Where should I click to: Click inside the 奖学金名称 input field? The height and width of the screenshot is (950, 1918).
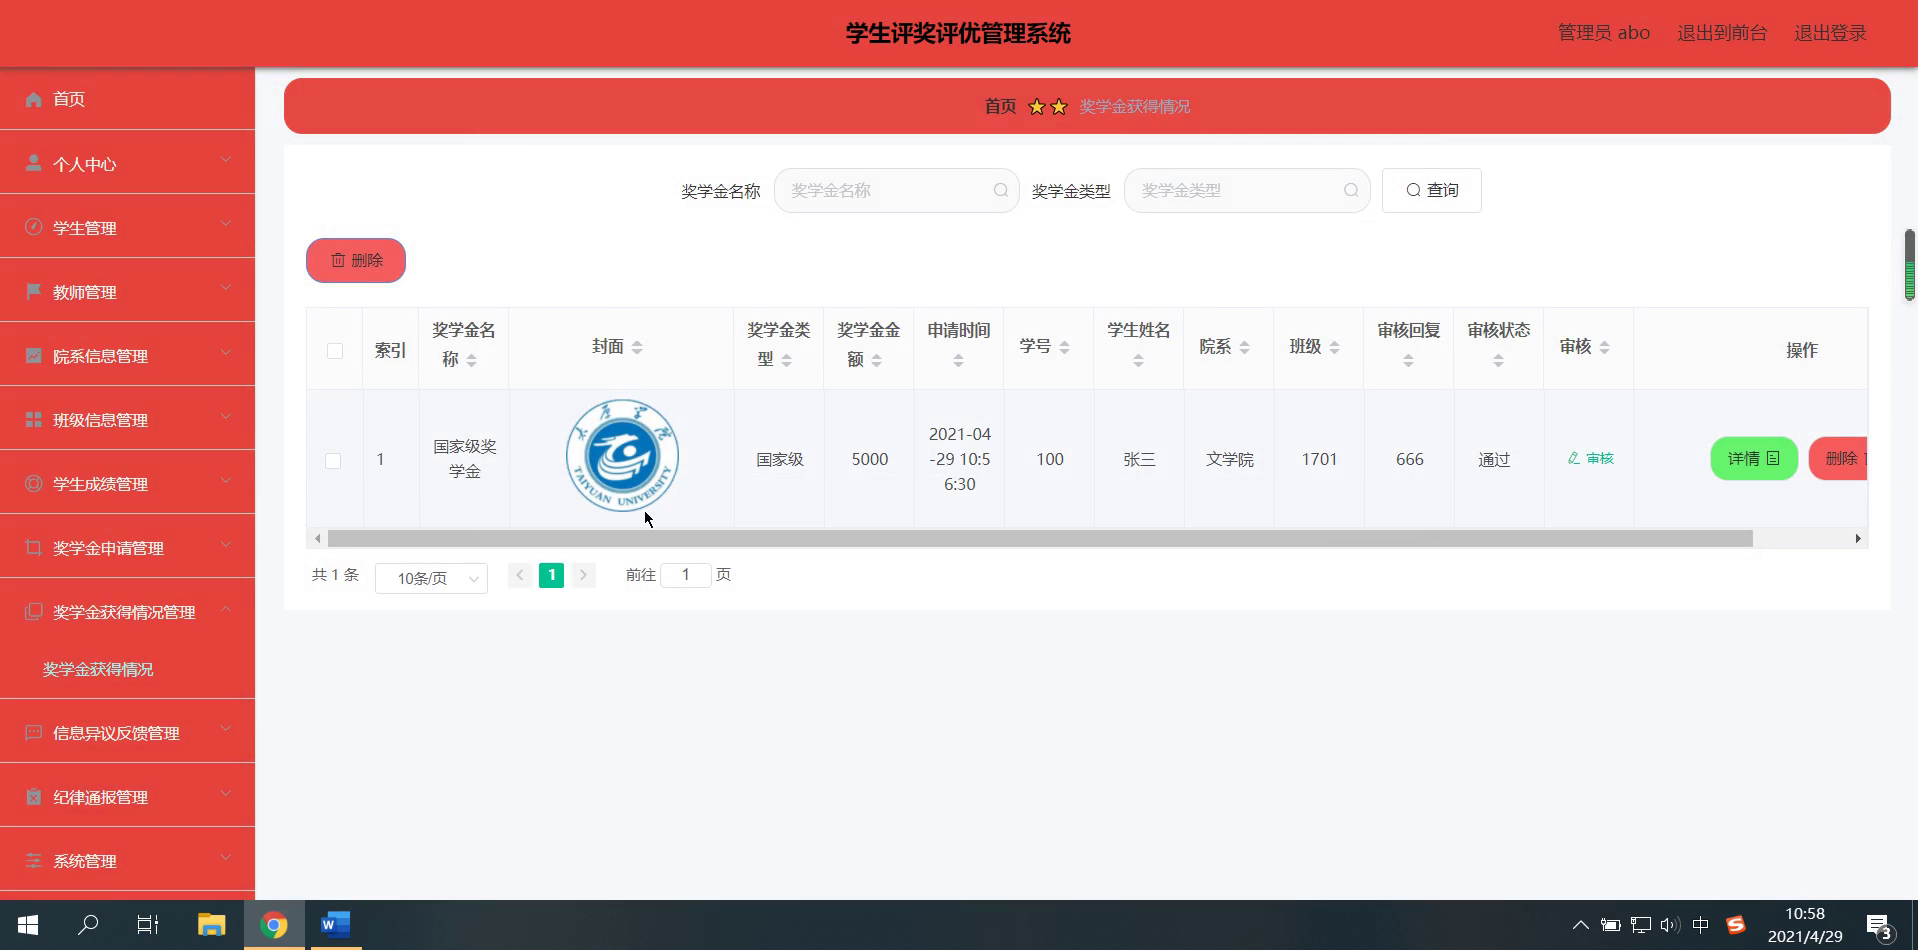click(890, 190)
